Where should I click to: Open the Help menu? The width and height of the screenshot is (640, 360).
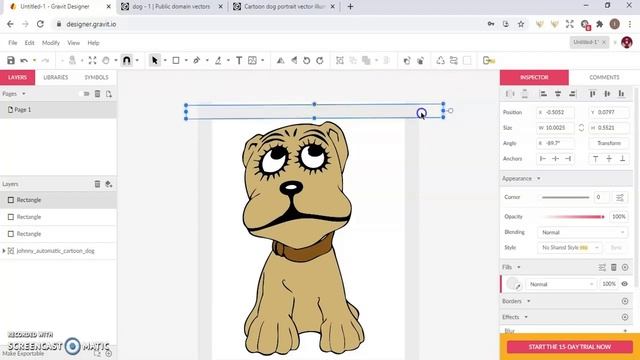(x=93, y=42)
